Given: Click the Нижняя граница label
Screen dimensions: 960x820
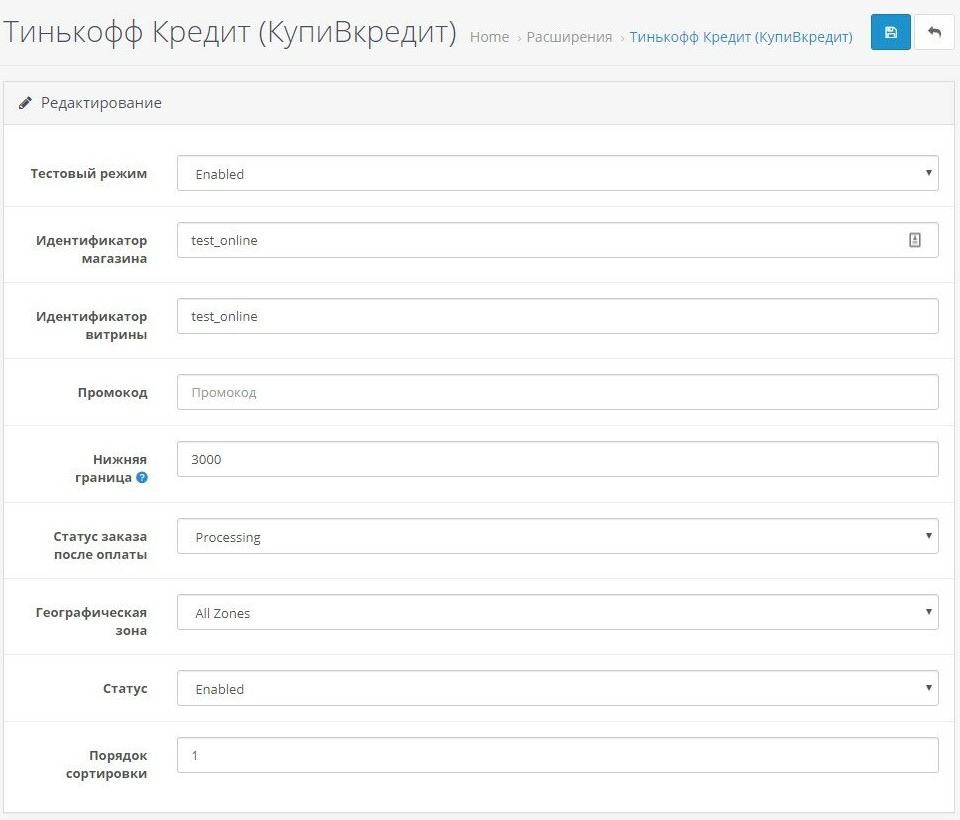Looking at the screenshot, I should [111, 468].
